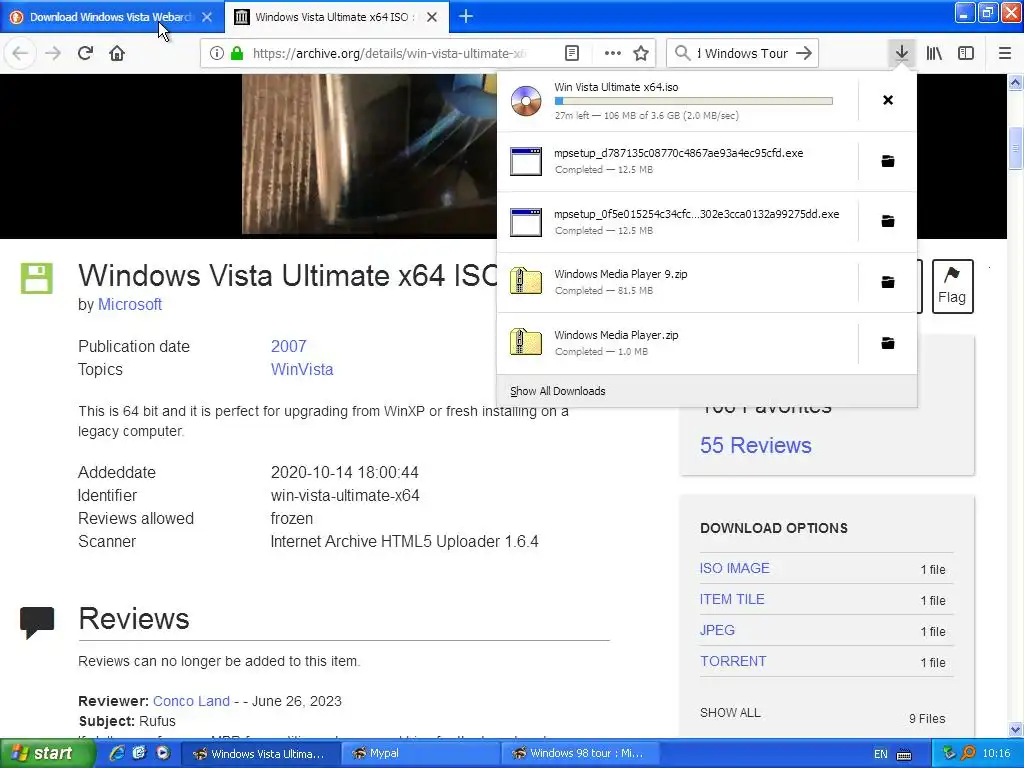Click the green padlock security icon
The image size is (1024, 768).
point(237,54)
